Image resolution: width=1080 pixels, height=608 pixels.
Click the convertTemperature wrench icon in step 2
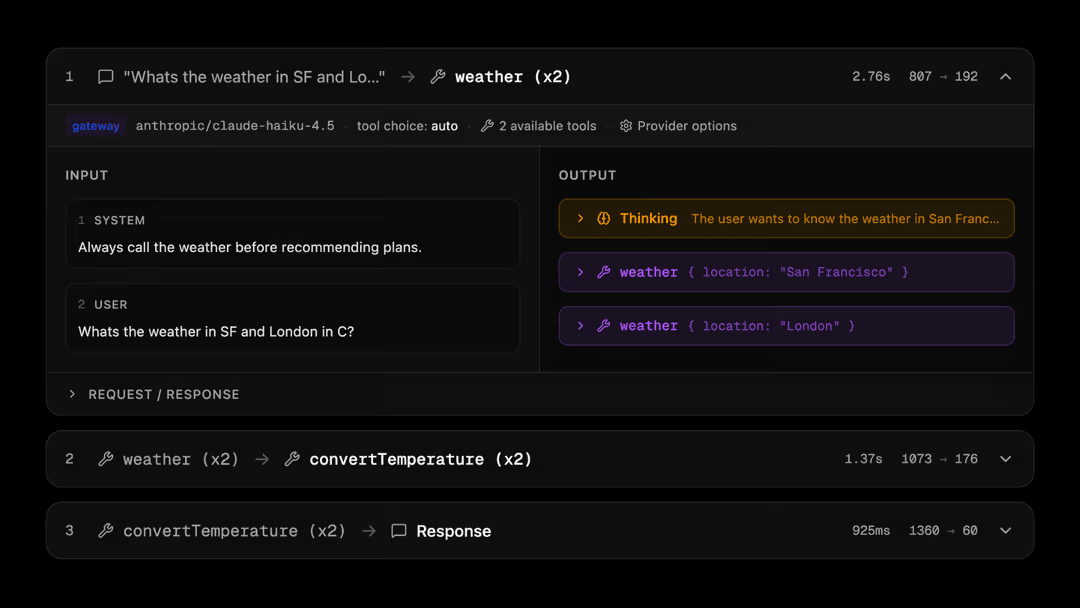[292, 459]
